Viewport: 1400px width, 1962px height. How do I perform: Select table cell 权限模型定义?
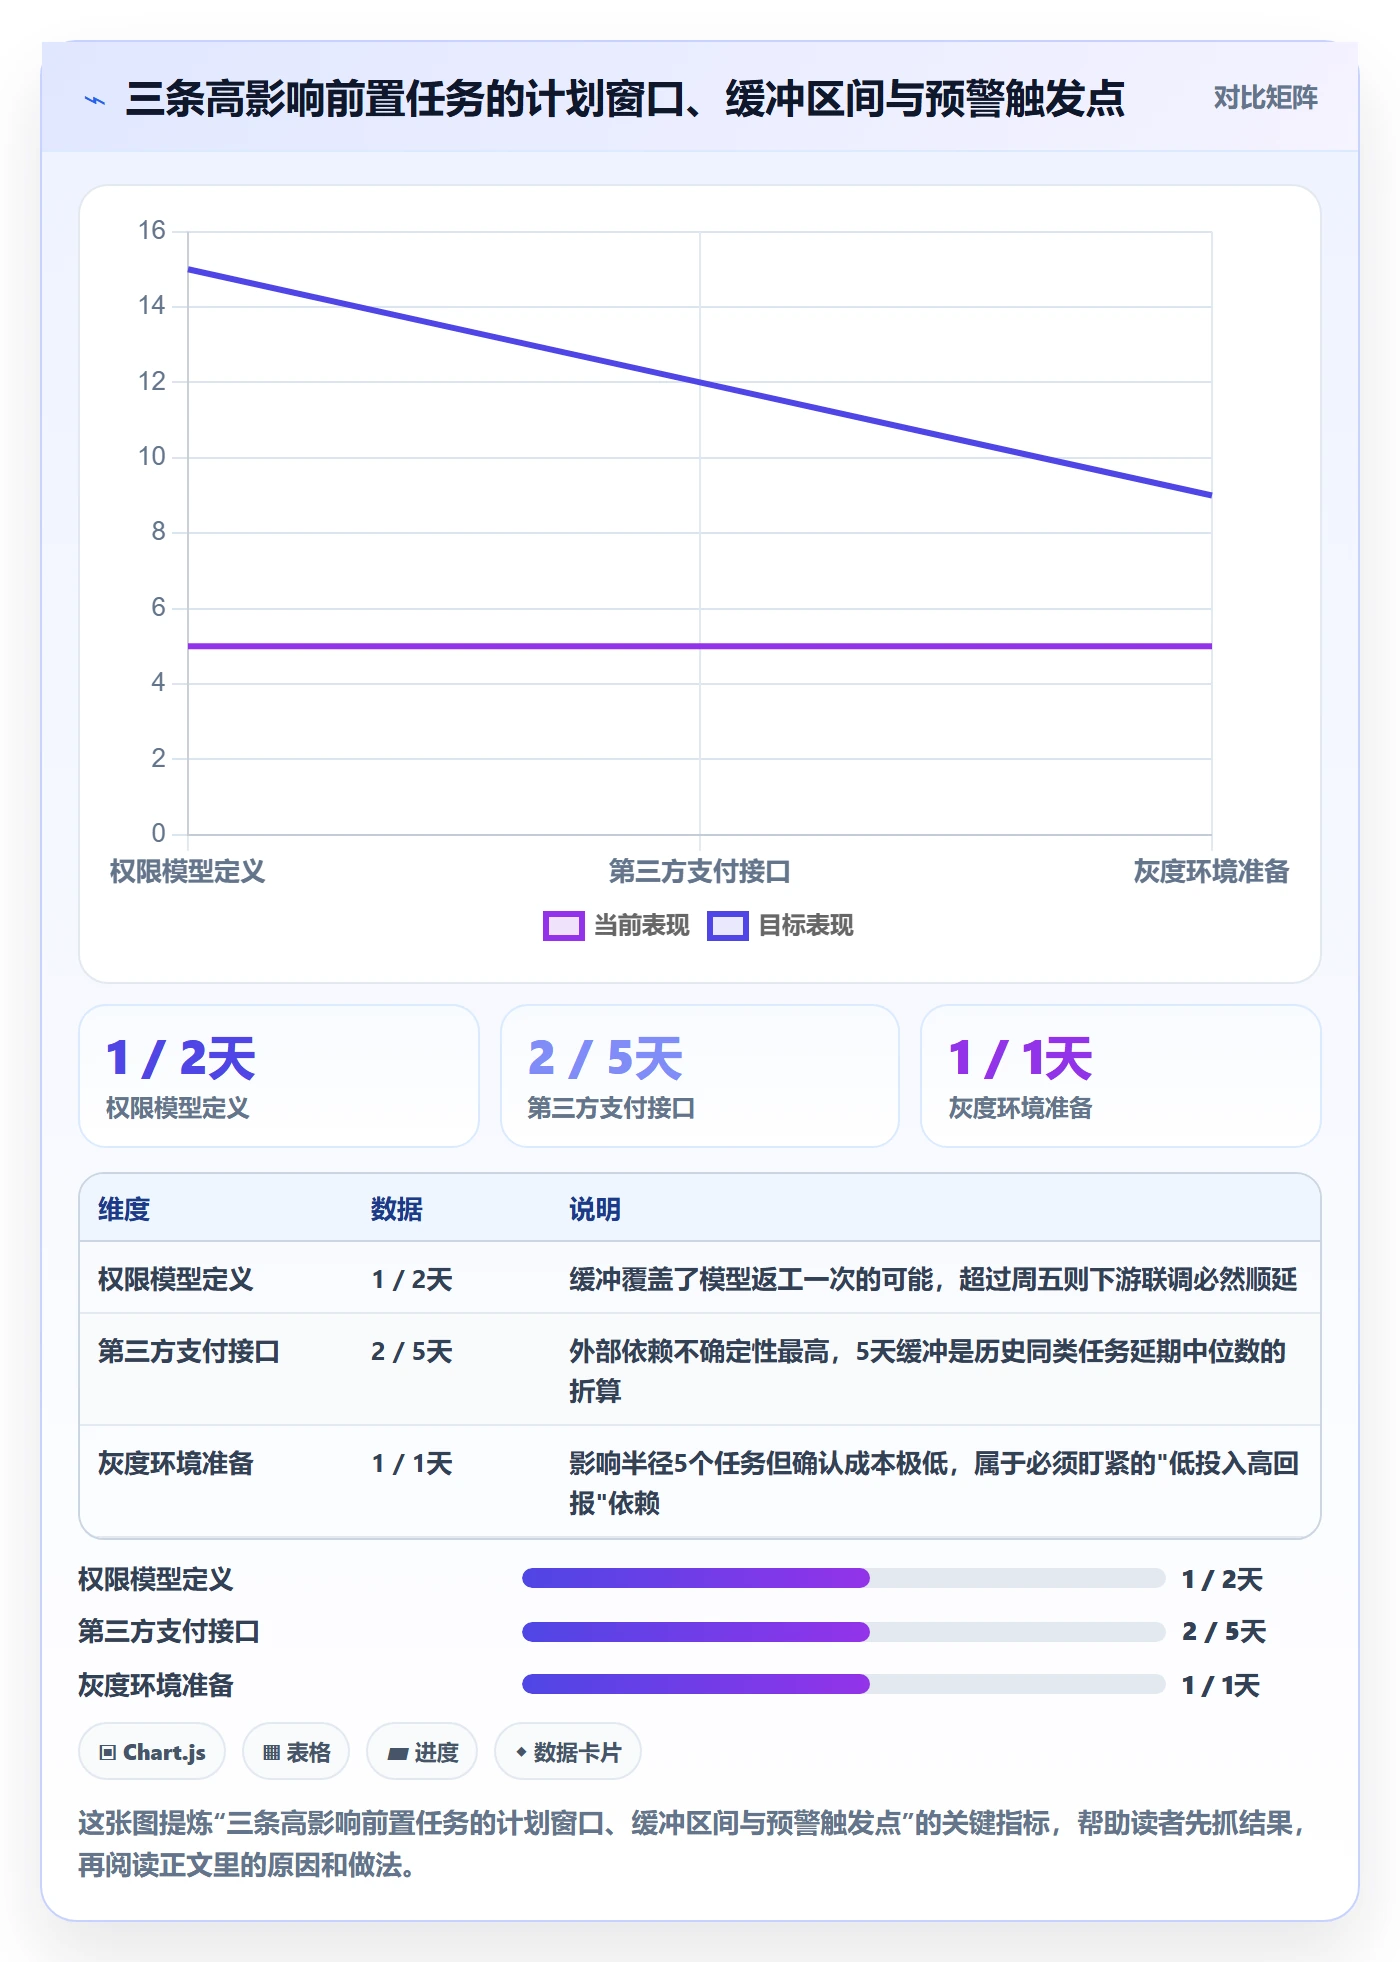pyautogui.click(x=176, y=1280)
